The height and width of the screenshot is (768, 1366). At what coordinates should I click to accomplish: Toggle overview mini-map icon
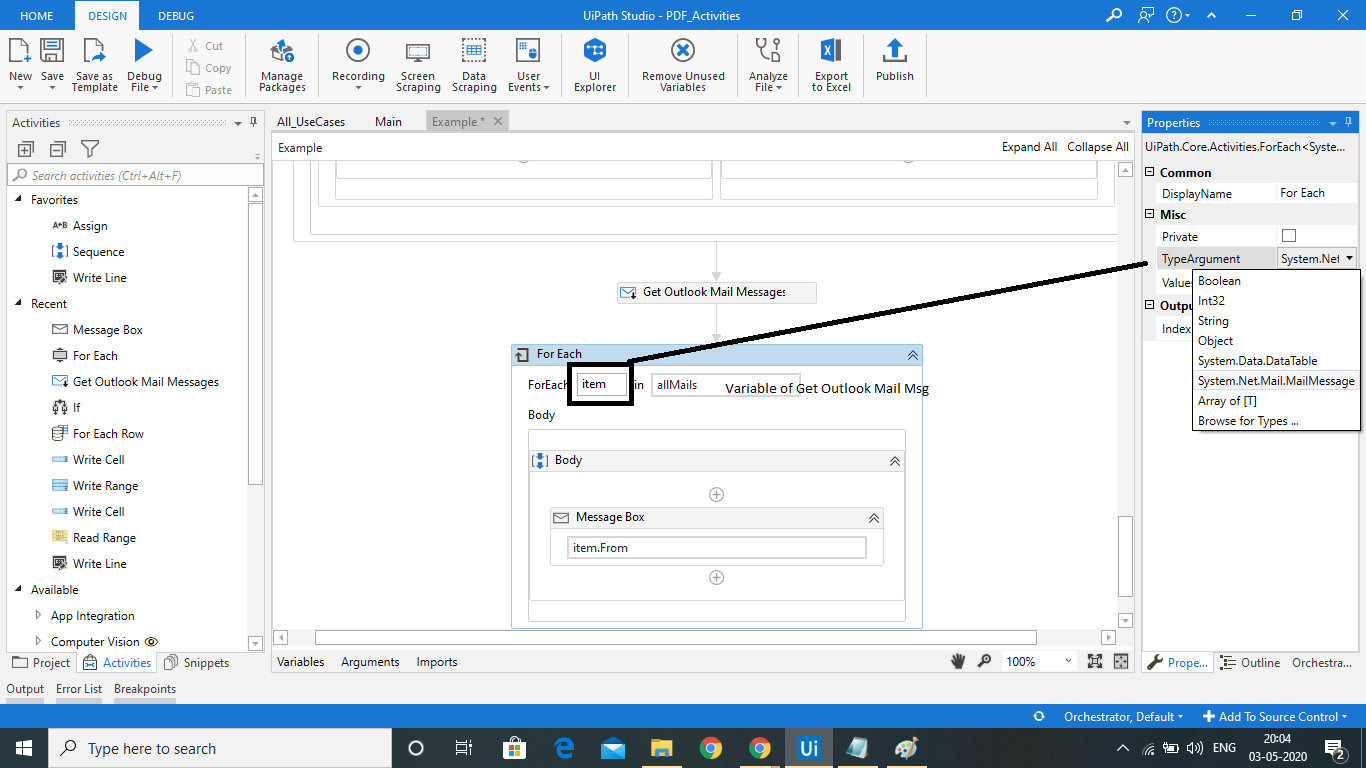[x=1121, y=661]
